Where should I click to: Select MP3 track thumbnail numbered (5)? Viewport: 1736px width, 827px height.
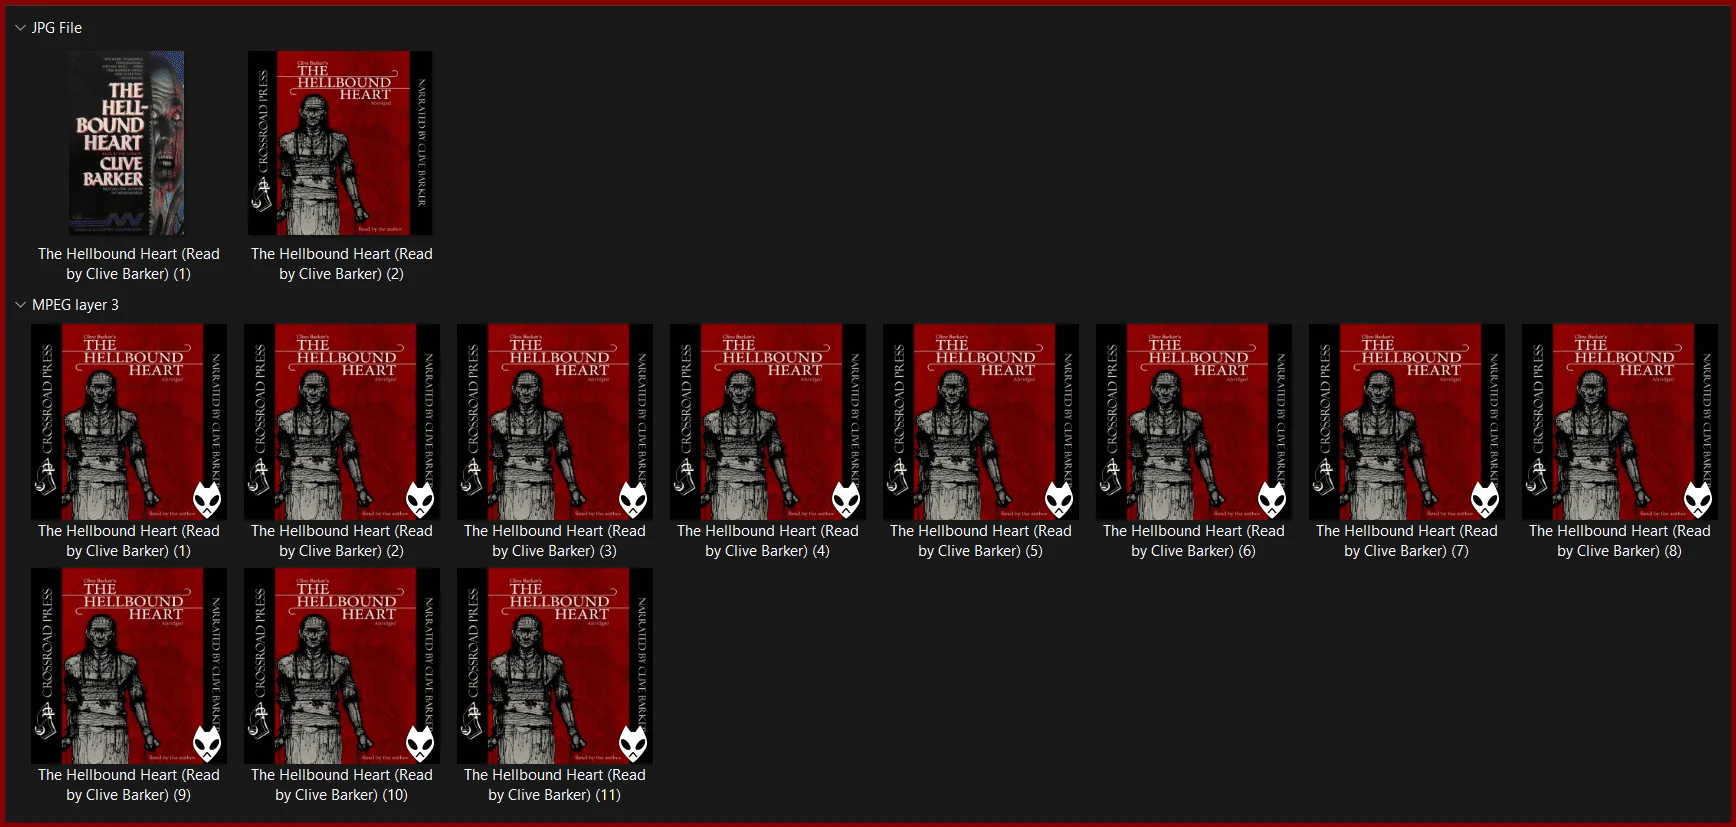[981, 422]
